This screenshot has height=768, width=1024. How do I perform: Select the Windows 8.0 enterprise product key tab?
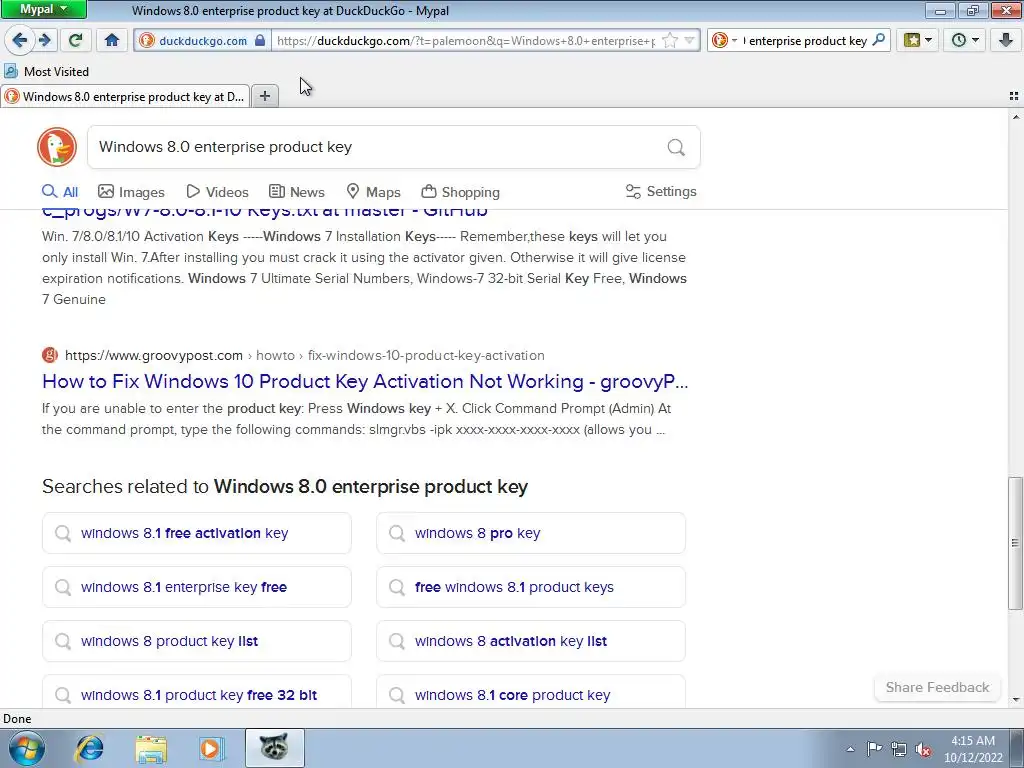[x=125, y=97]
